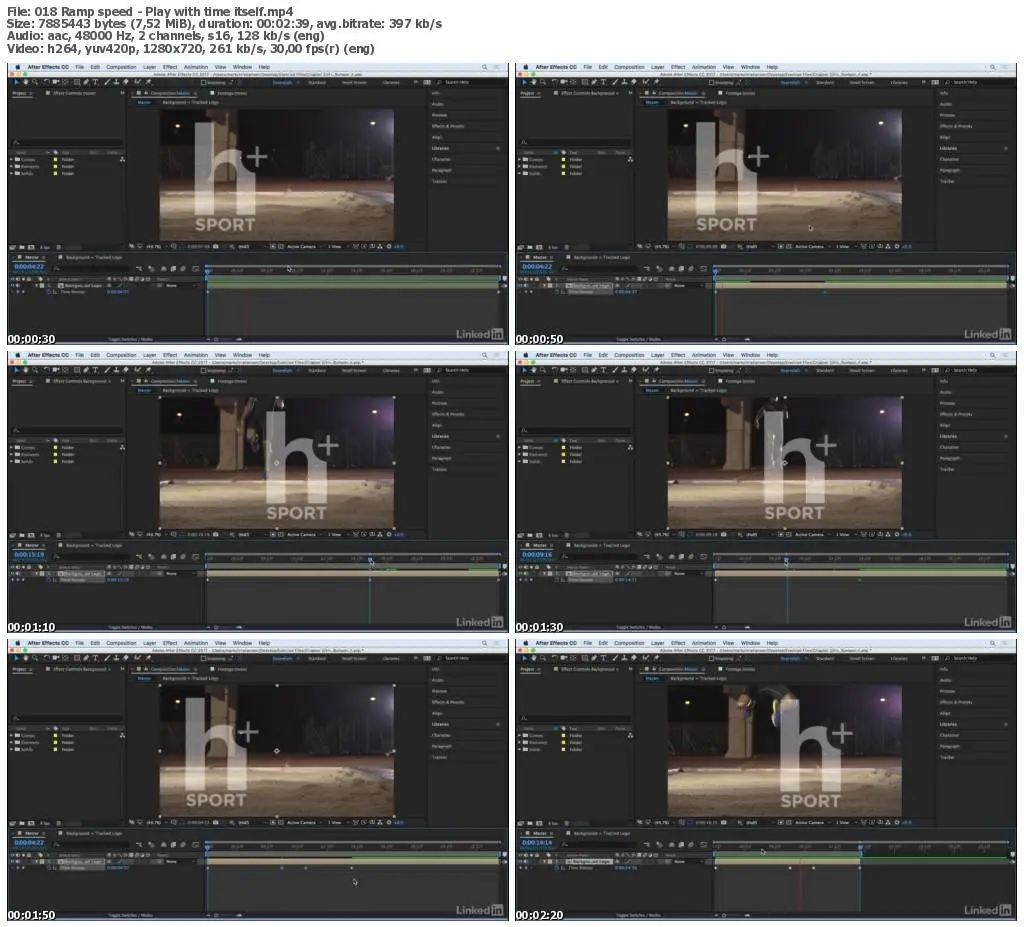Open the Animation menu in the 00:01:50 frame
This screenshot has height=927, width=1024.
(196, 643)
